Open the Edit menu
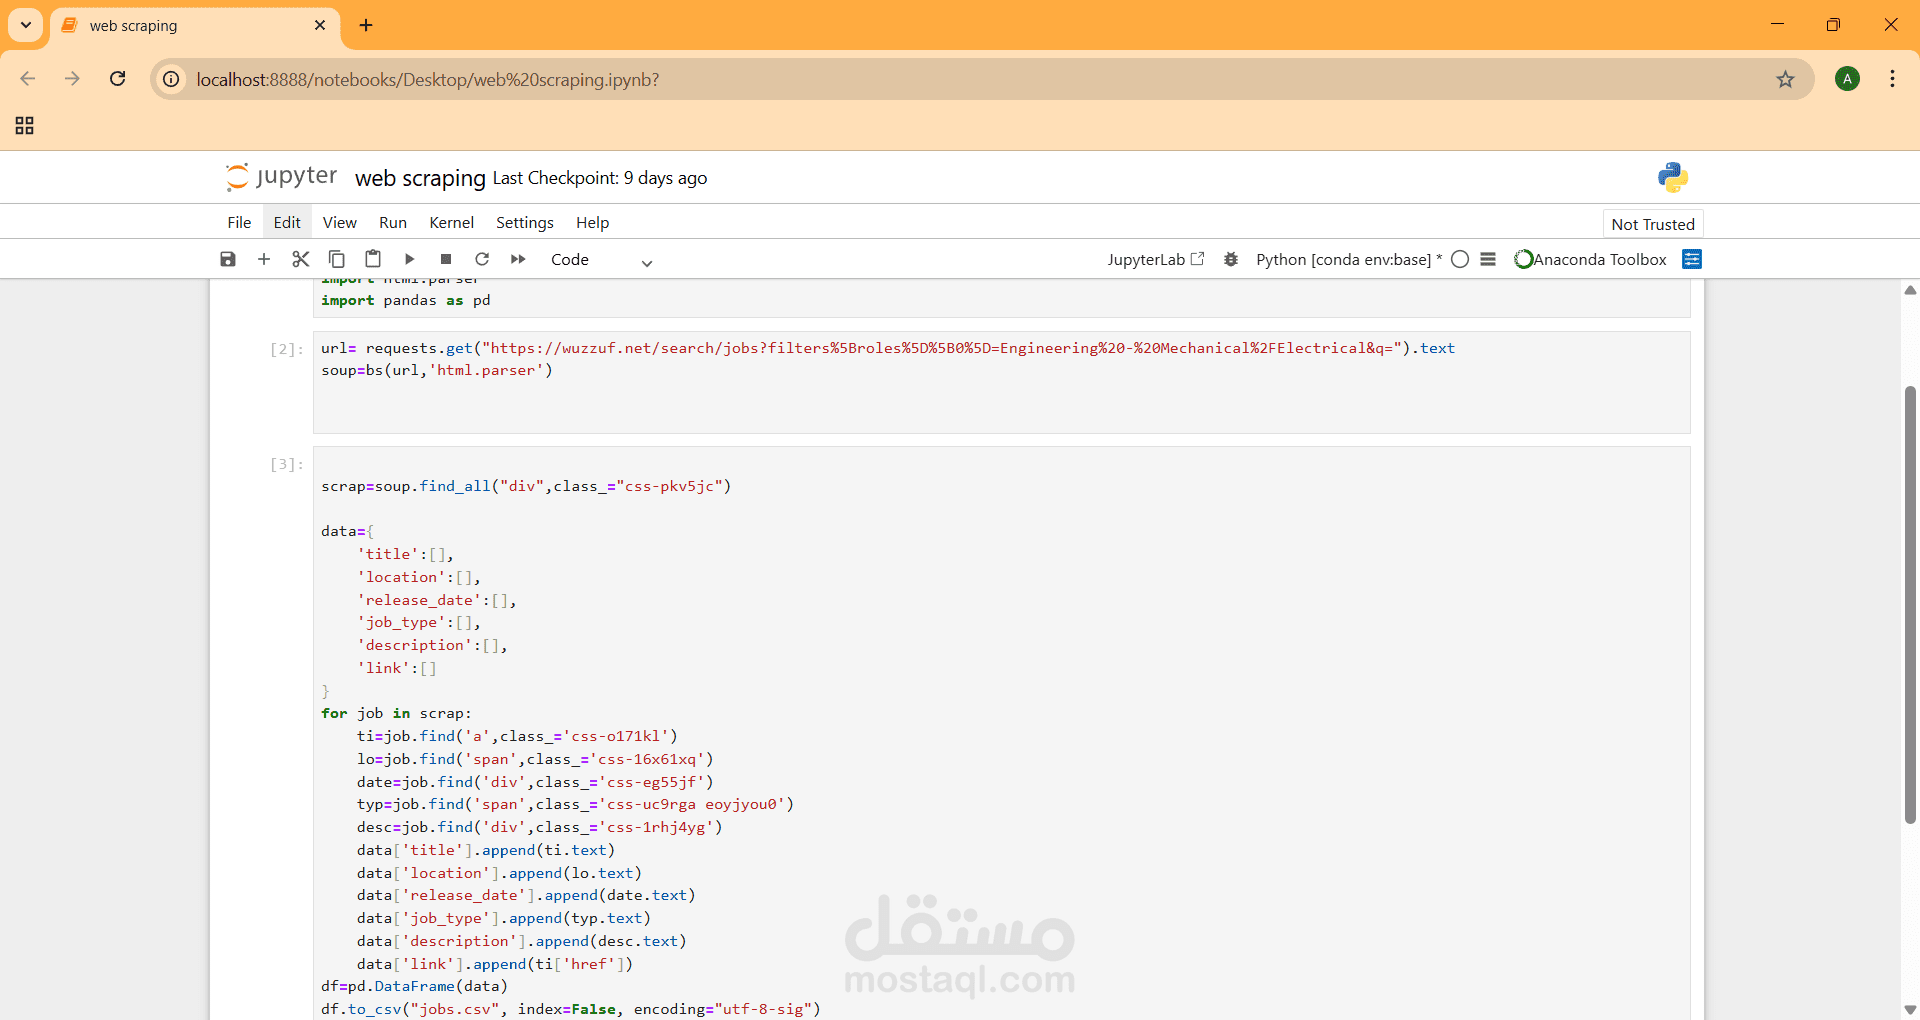The height and width of the screenshot is (1020, 1920). [x=287, y=222]
